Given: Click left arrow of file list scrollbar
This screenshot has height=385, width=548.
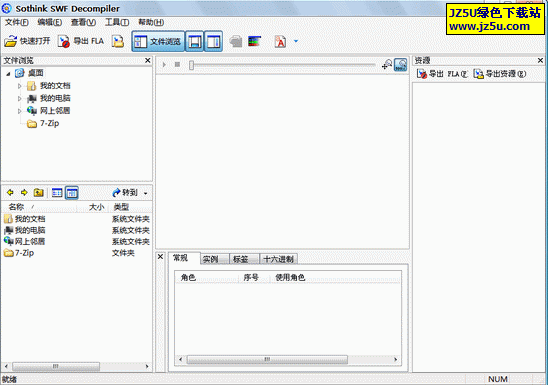Looking at the screenshot, I should (6, 366).
